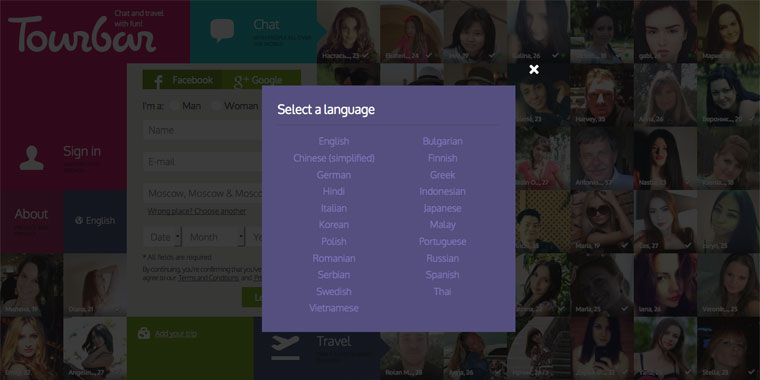The width and height of the screenshot is (760, 380).
Task: Choose Swedish language
Action: coord(333,291)
